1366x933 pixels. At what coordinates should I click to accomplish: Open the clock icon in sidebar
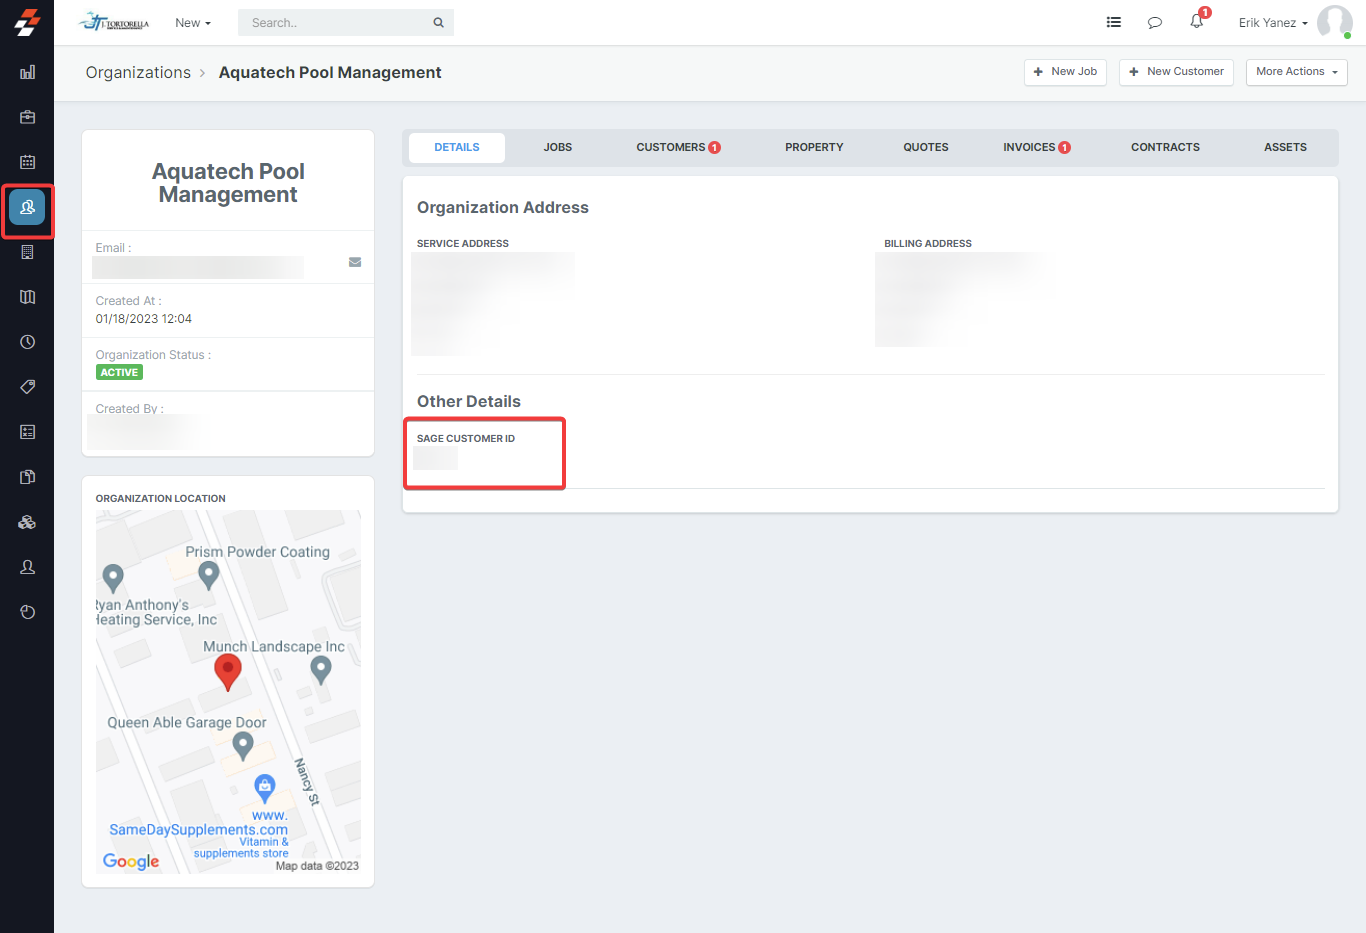pyautogui.click(x=27, y=342)
